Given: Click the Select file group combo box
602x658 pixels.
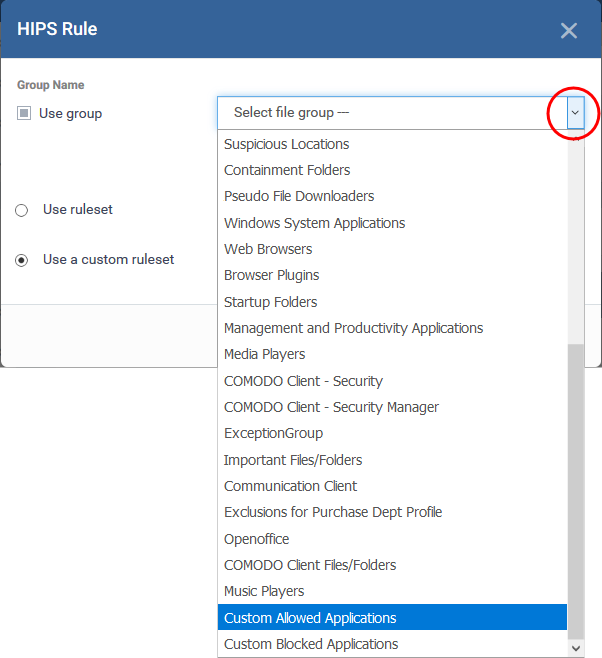Looking at the screenshot, I should (x=390, y=113).
